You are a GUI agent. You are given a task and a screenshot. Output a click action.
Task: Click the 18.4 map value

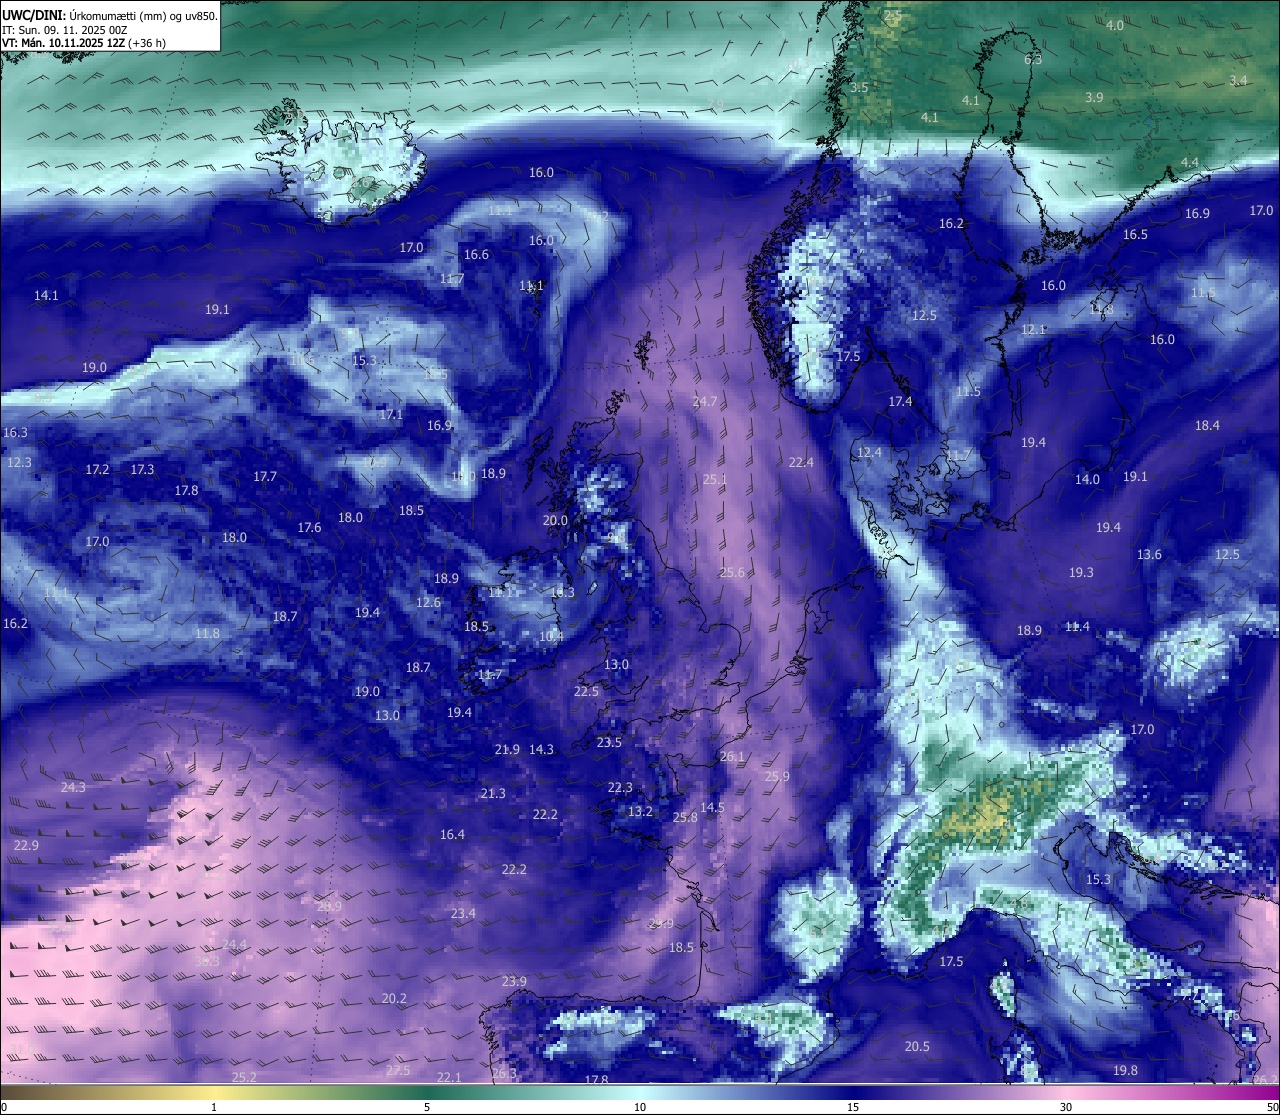[1207, 425]
